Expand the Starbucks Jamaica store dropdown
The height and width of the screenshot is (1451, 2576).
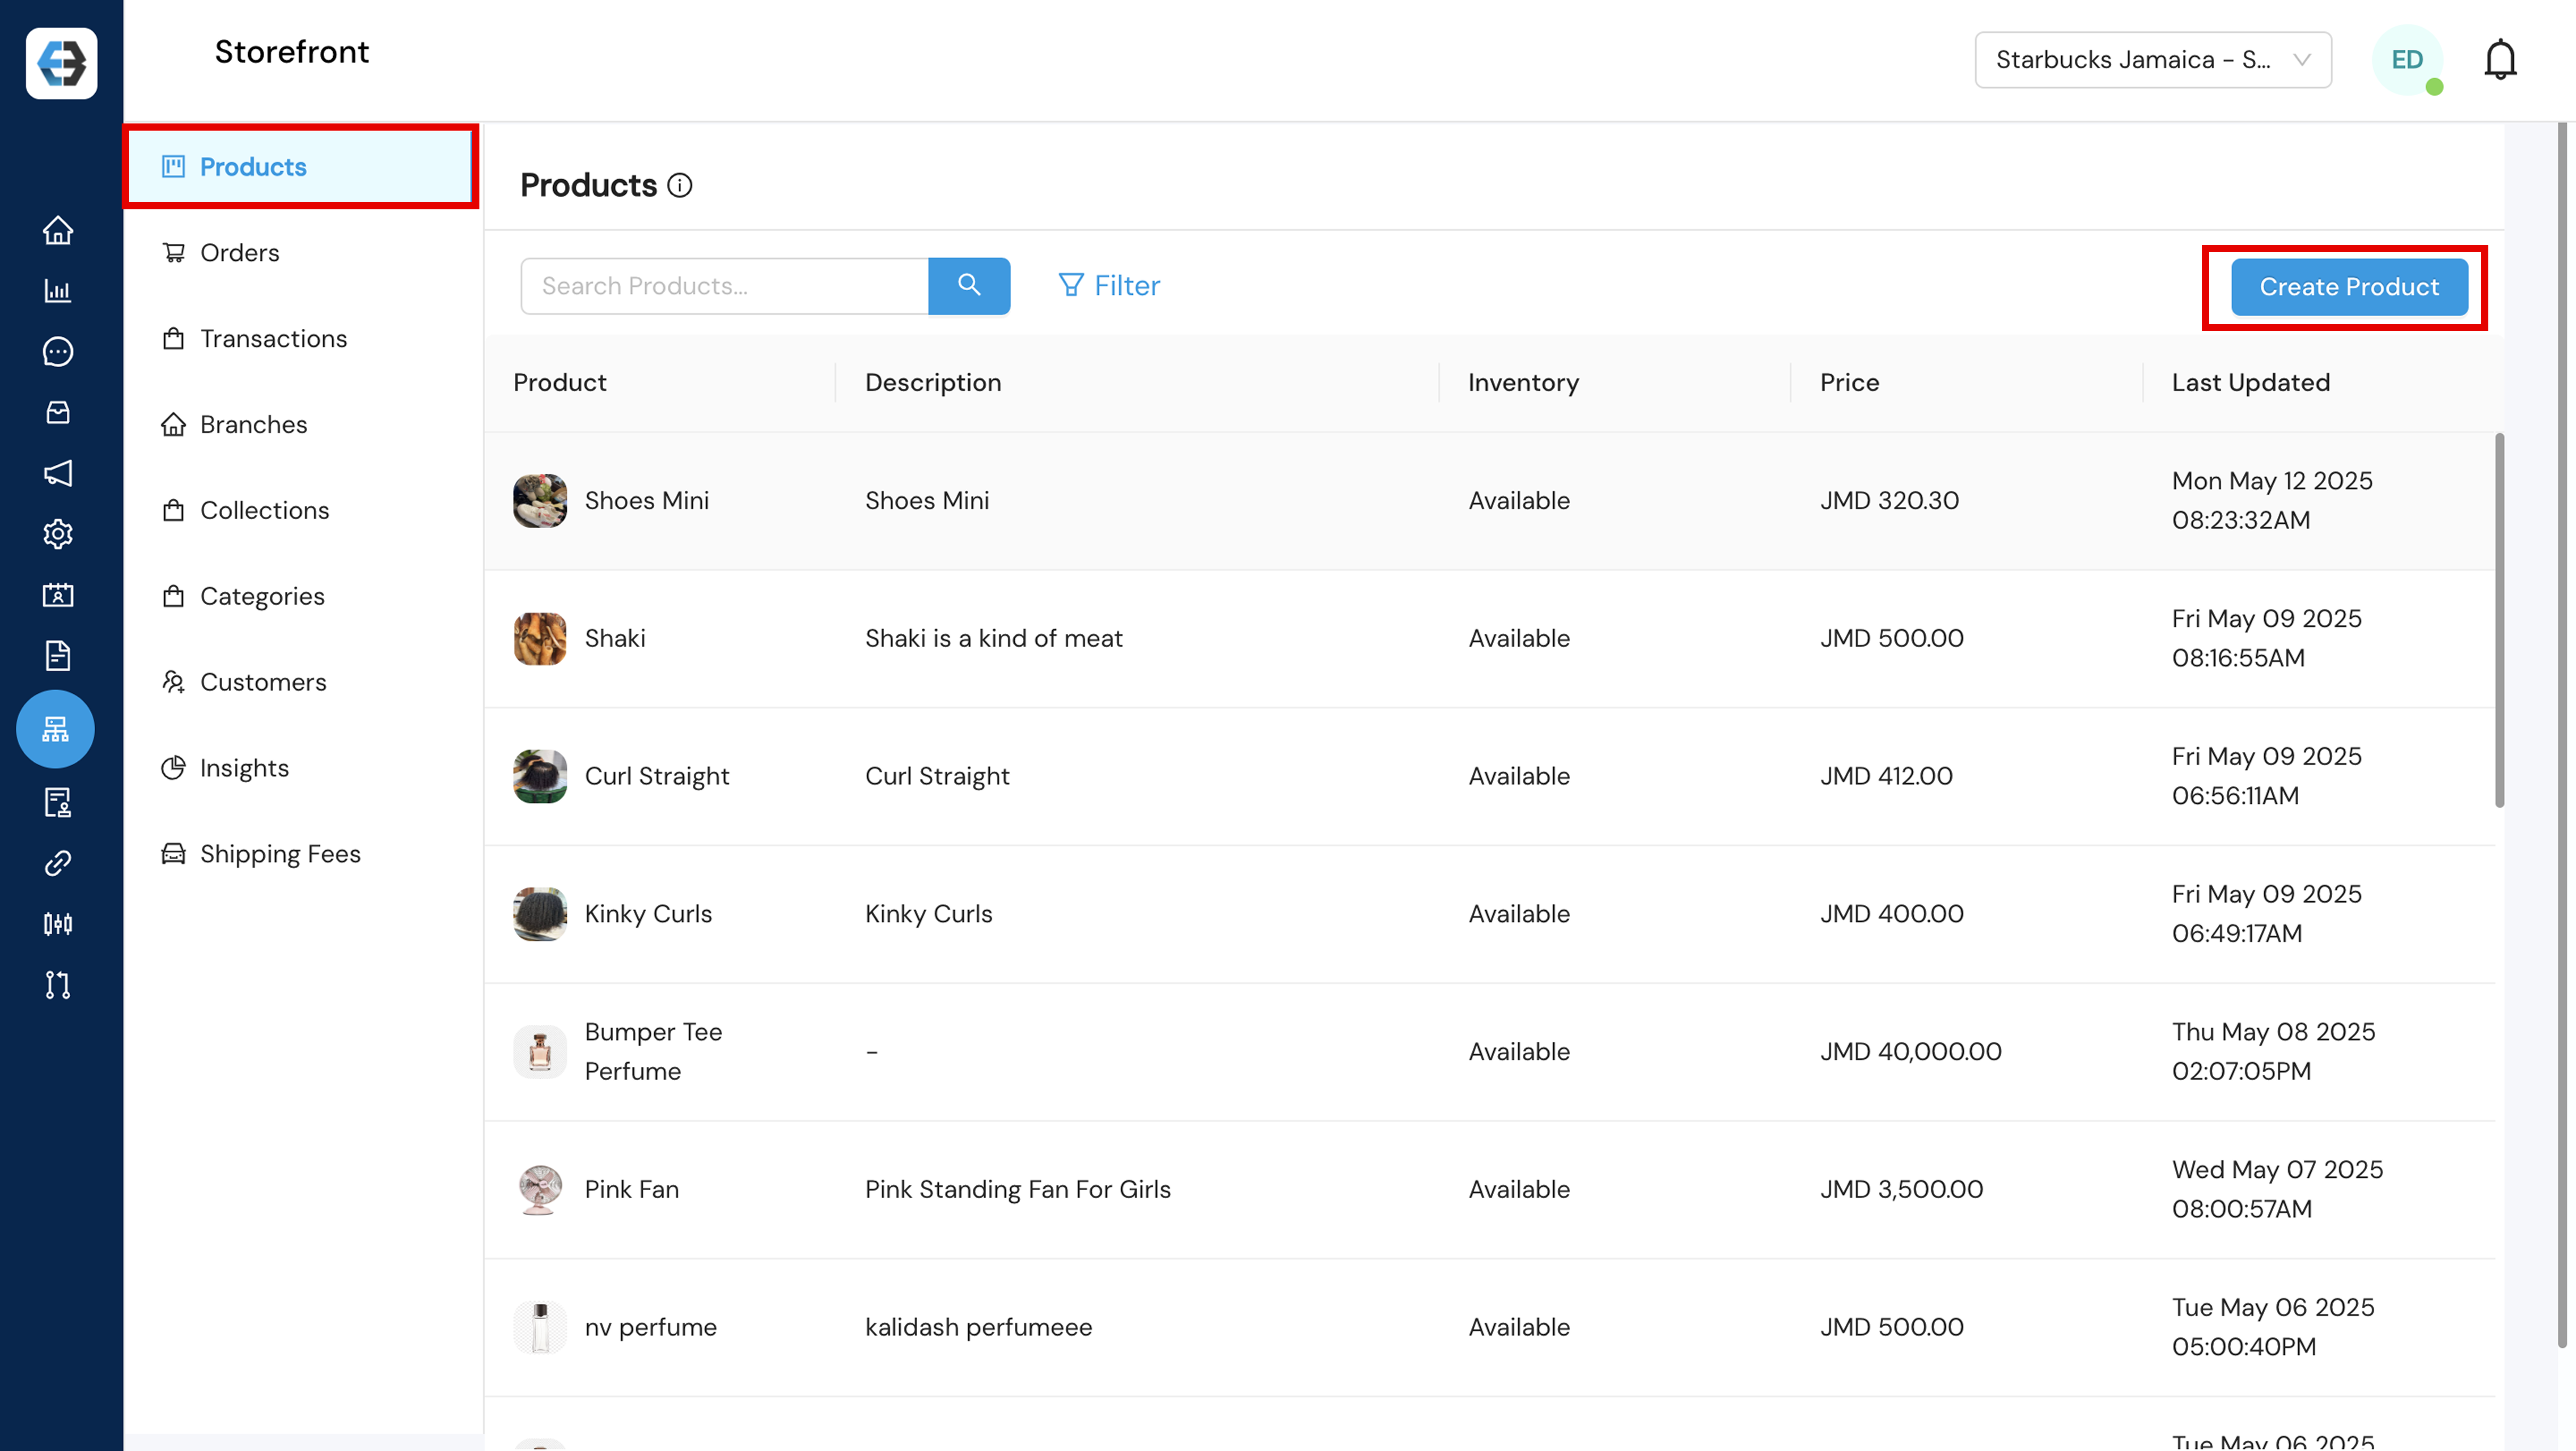[x=2153, y=60]
